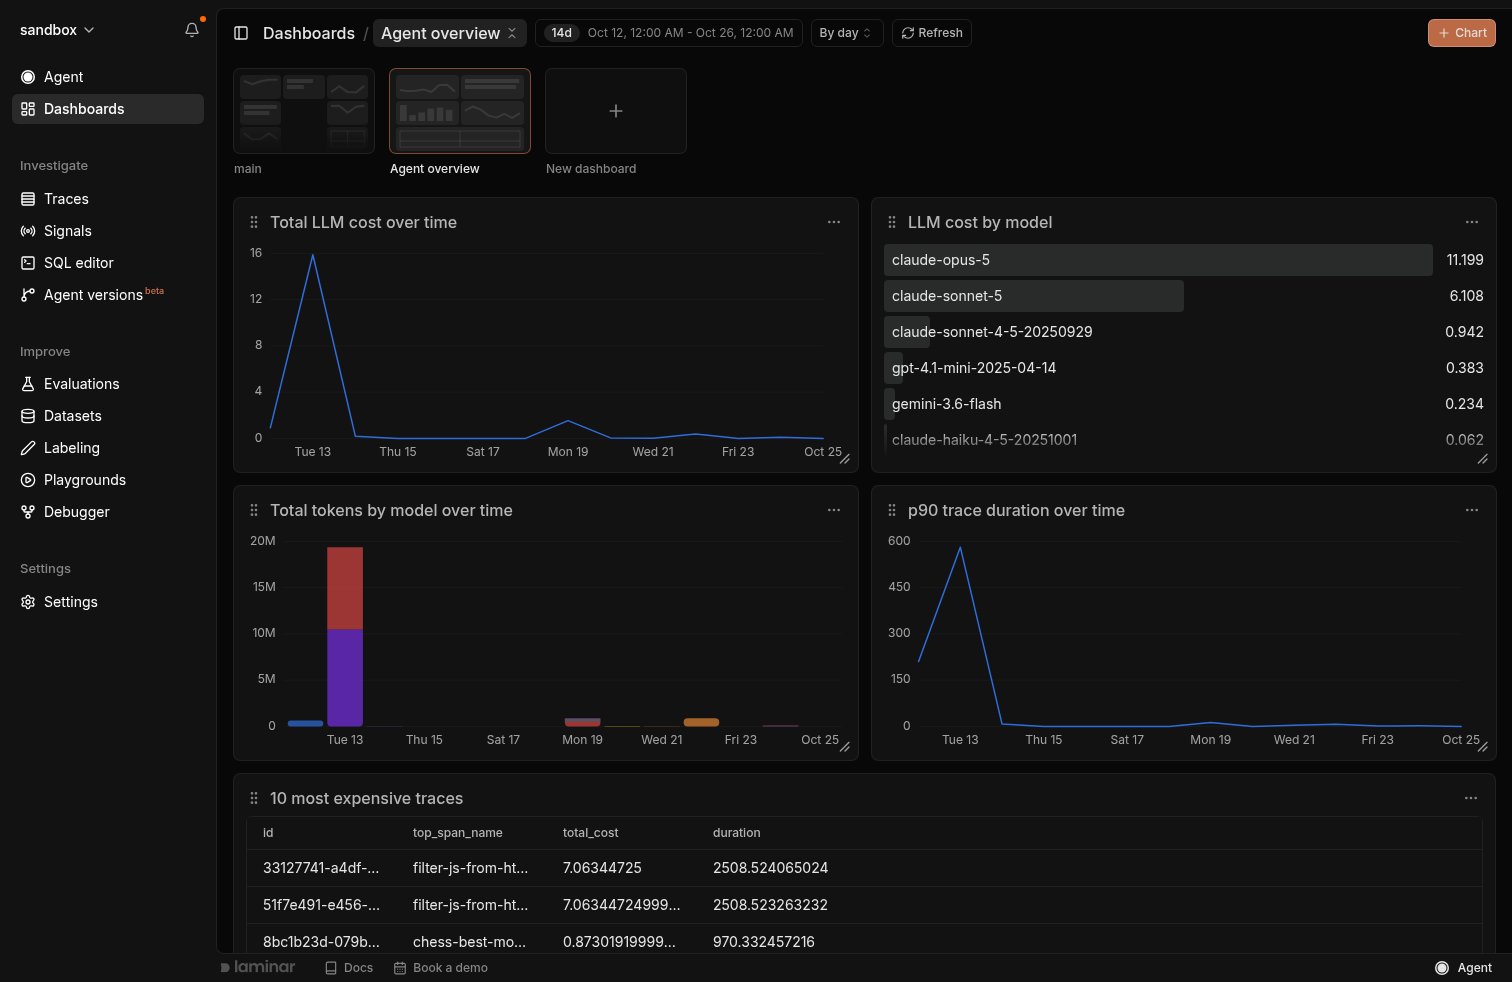Click the Refresh button
Image resolution: width=1512 pixels, height=982 pixels.
point(932,33)
